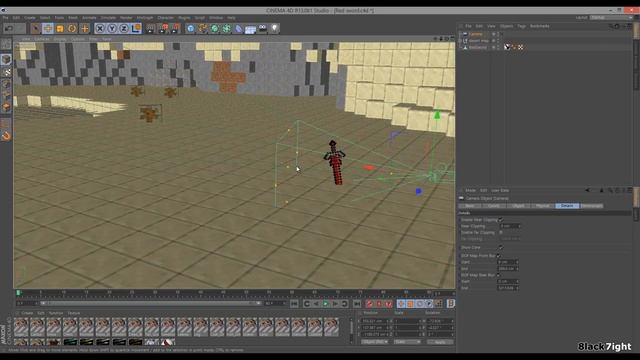Open the Character menu
The height and width of the screenshot is (360, 640).
(x=166, y=18)
